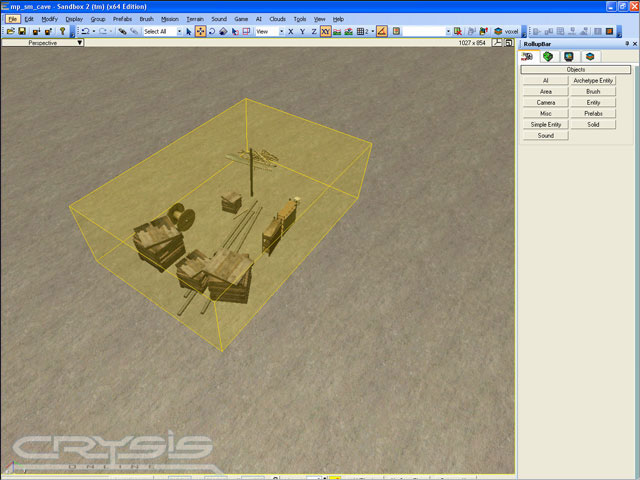Open the Layers tab in RollupBar
This screenshot has height=480, width=640.
[x=590, y=56]
